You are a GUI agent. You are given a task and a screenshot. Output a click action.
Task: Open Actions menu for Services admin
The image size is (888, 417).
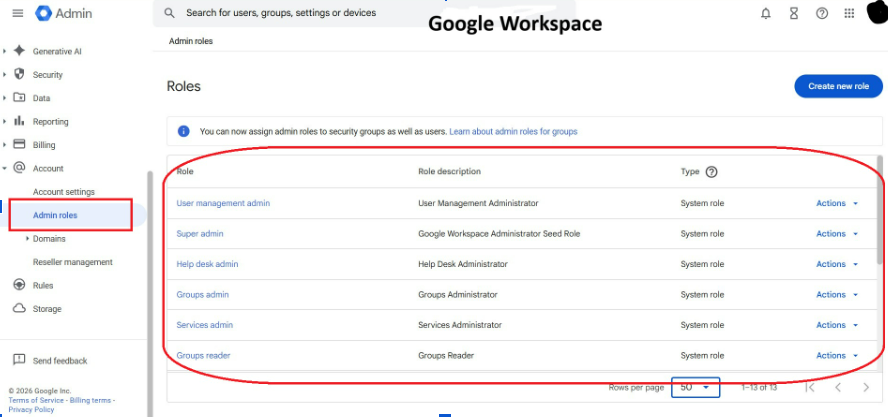coord(837,325)
